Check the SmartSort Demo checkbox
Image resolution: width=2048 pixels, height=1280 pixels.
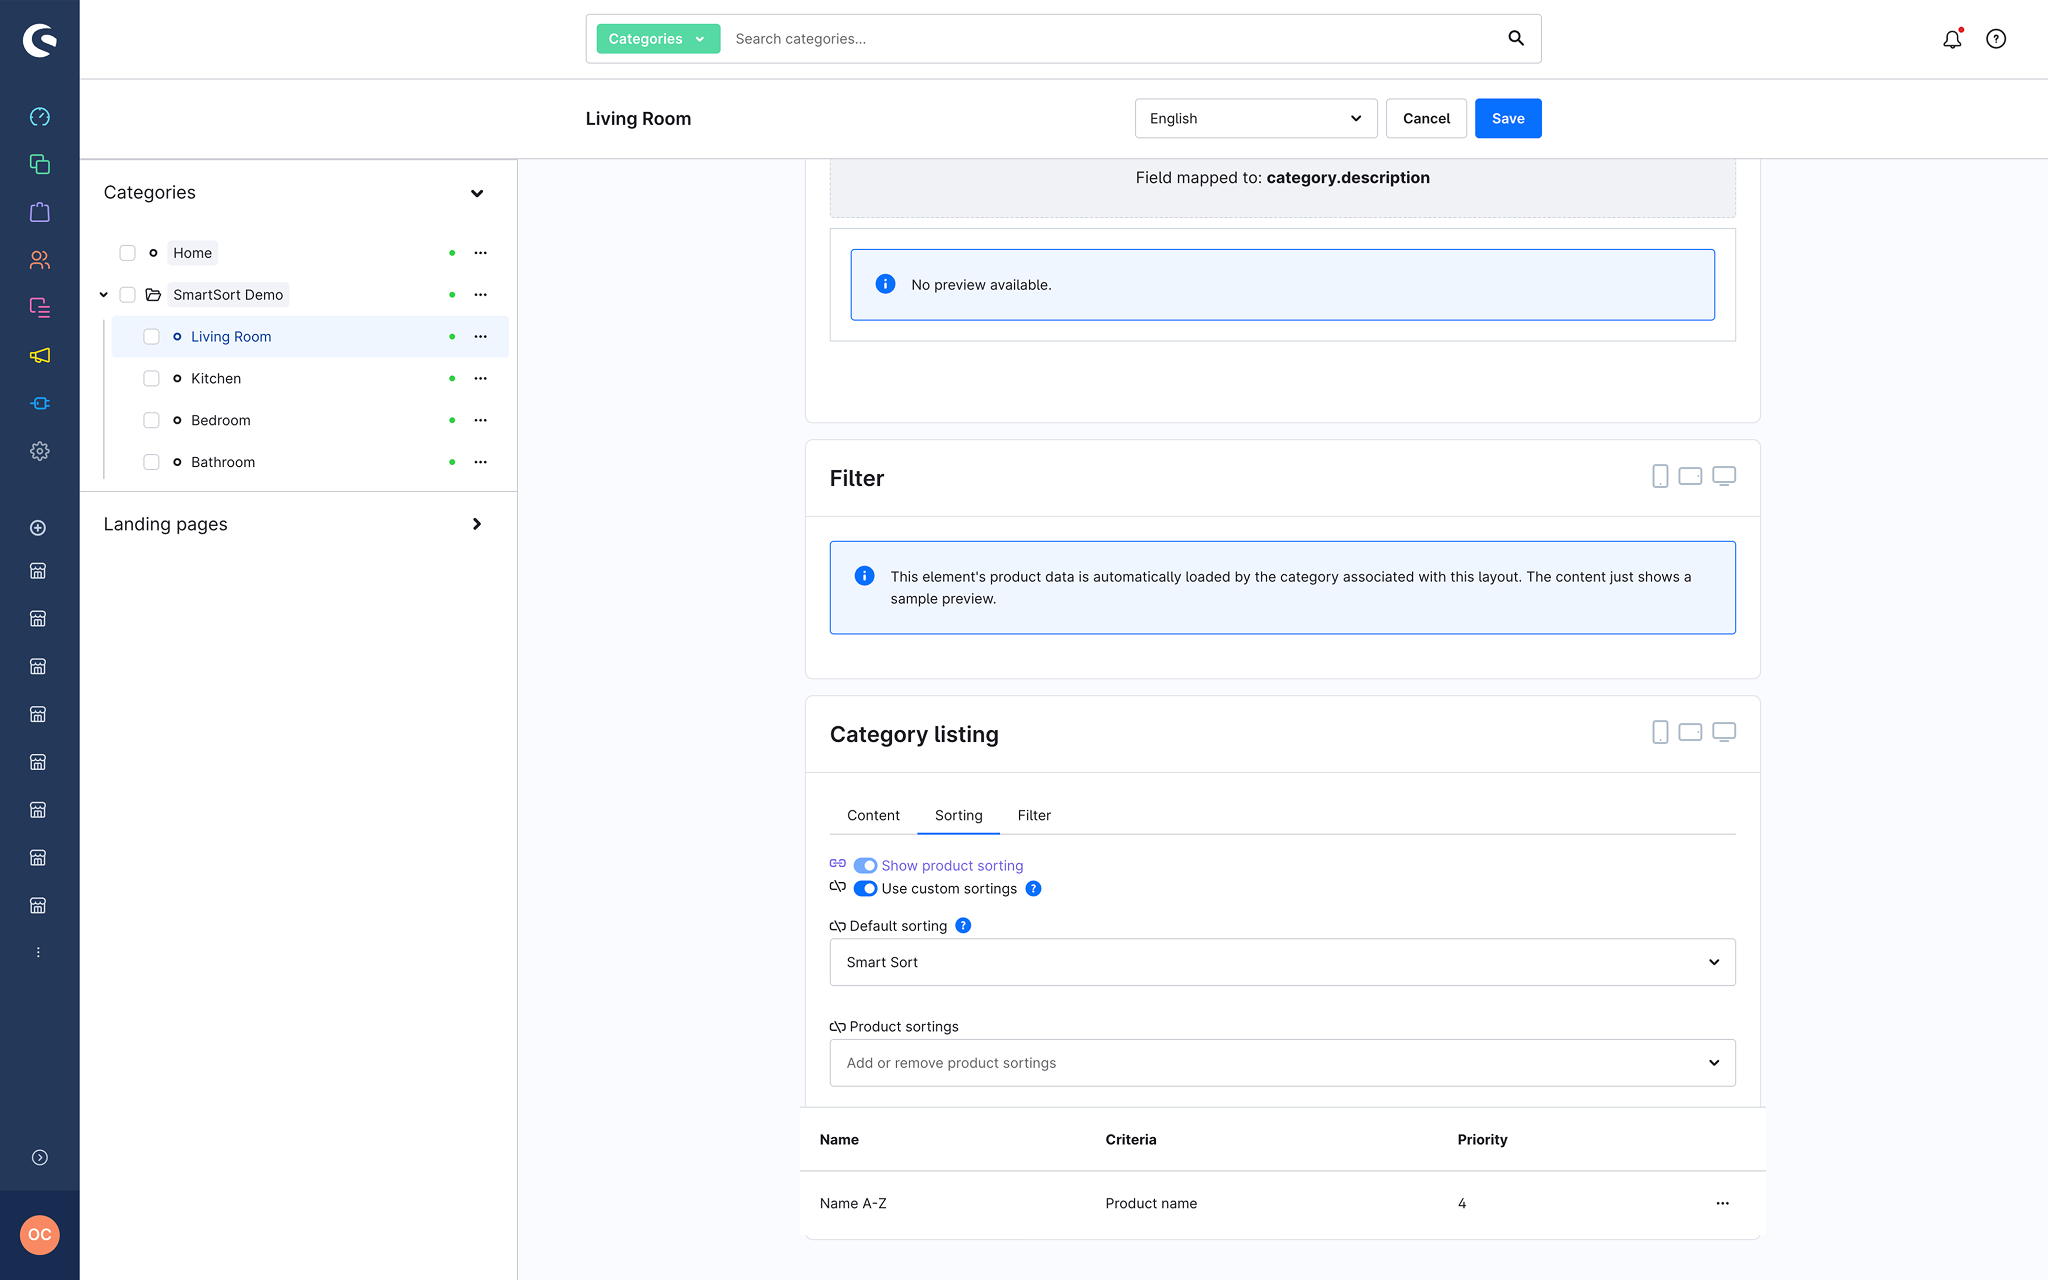click(127, 295)
